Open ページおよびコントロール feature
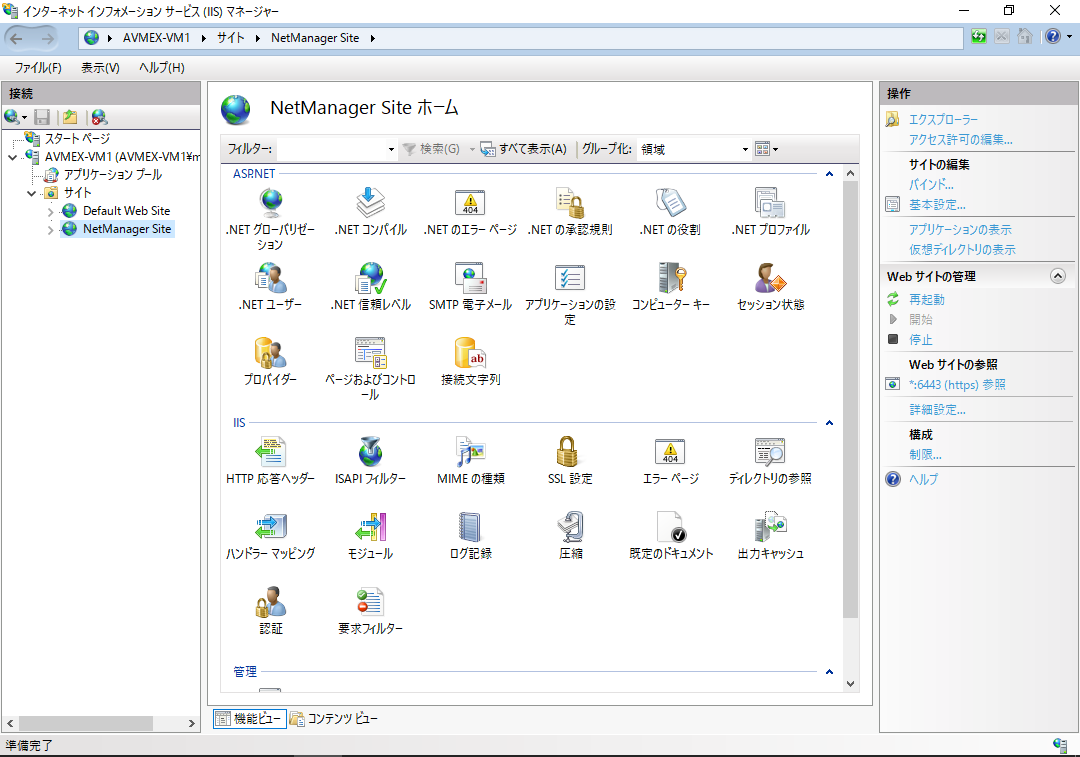The width and height of the screenshot is (1080, 757). point(371,369)
